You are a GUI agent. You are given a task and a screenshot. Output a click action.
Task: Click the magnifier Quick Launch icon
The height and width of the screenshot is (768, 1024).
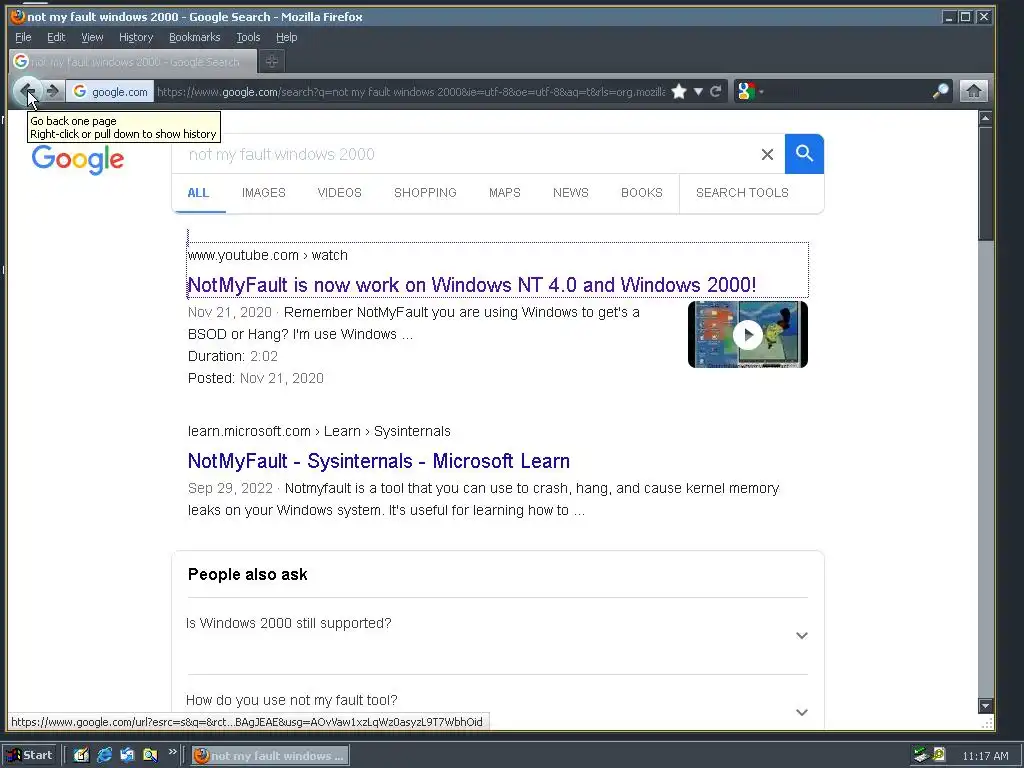tap(150, 755)
